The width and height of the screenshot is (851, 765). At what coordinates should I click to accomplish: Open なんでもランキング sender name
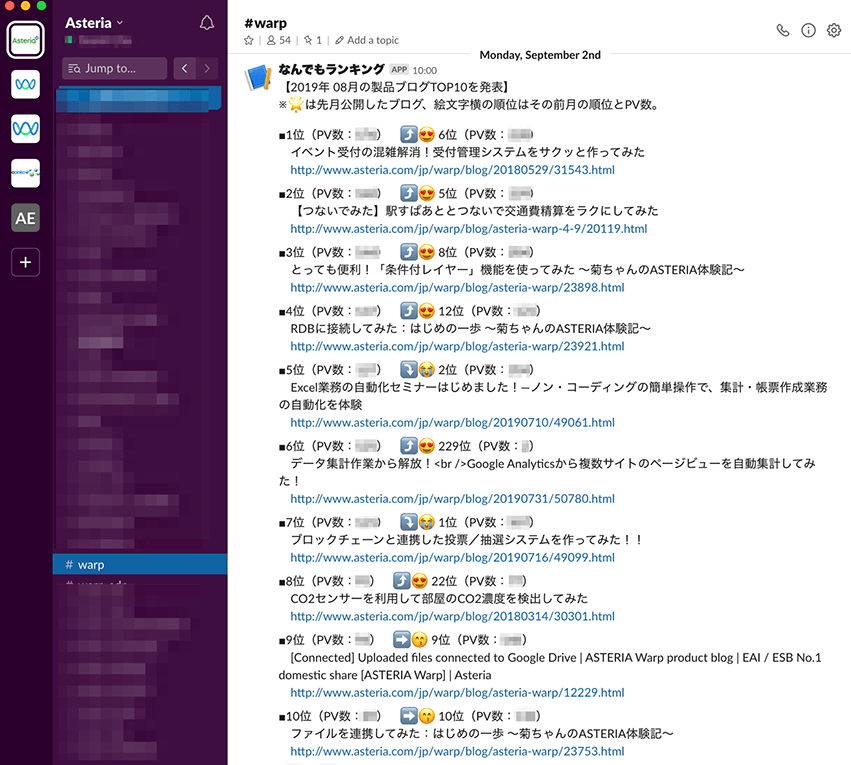point(332,69)
